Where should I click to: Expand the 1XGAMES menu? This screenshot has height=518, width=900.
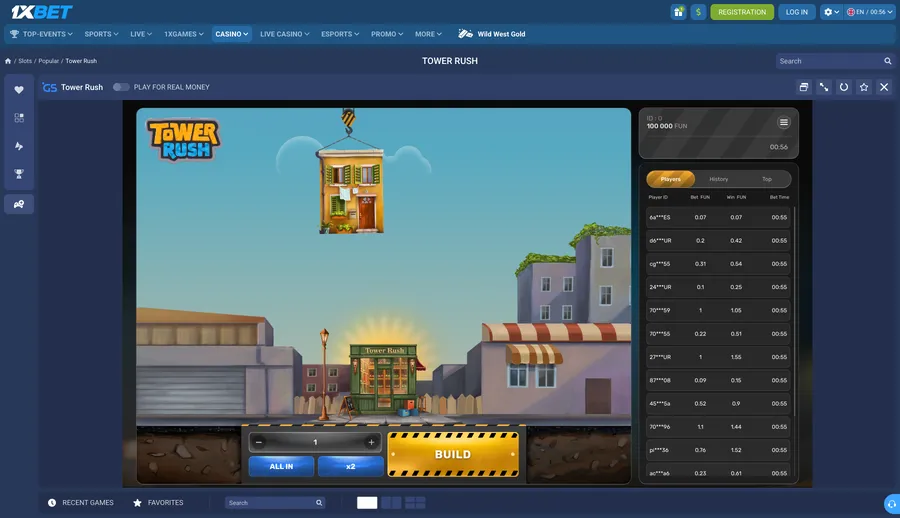click(x=184, y=34)
